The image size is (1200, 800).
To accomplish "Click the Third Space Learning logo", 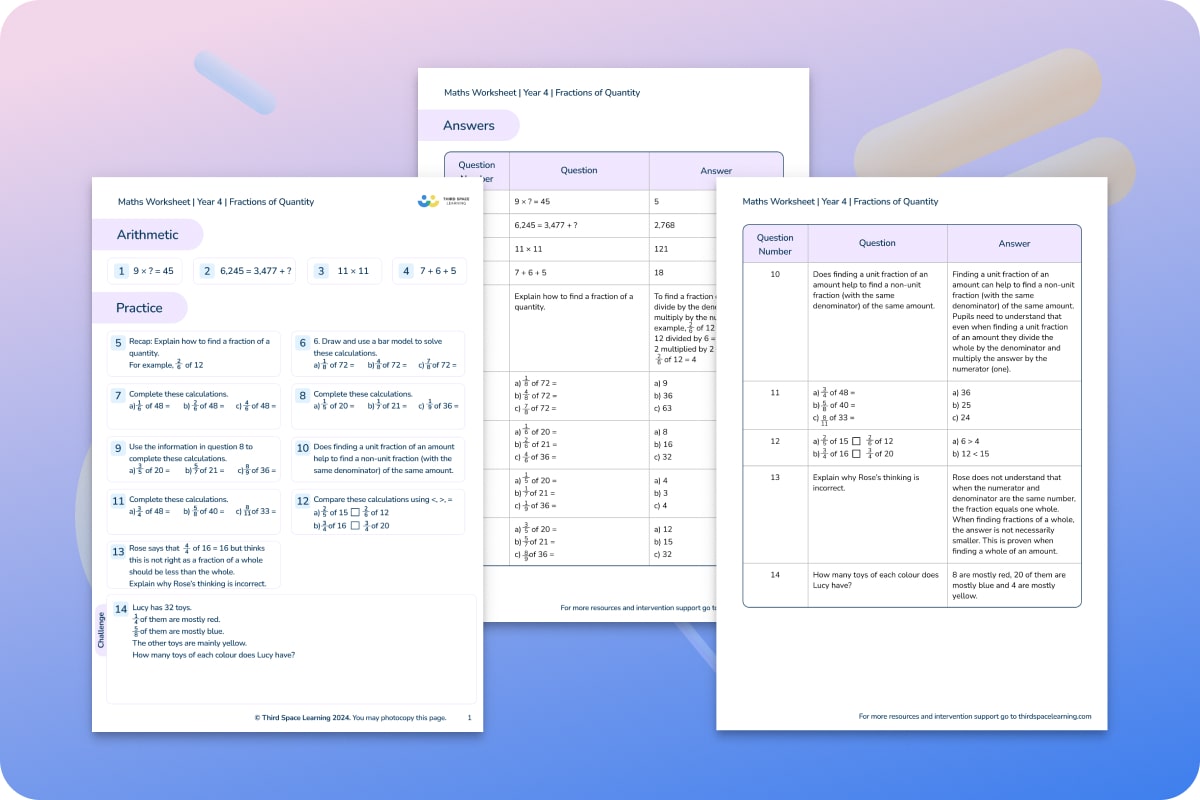I will coord(442,201).
